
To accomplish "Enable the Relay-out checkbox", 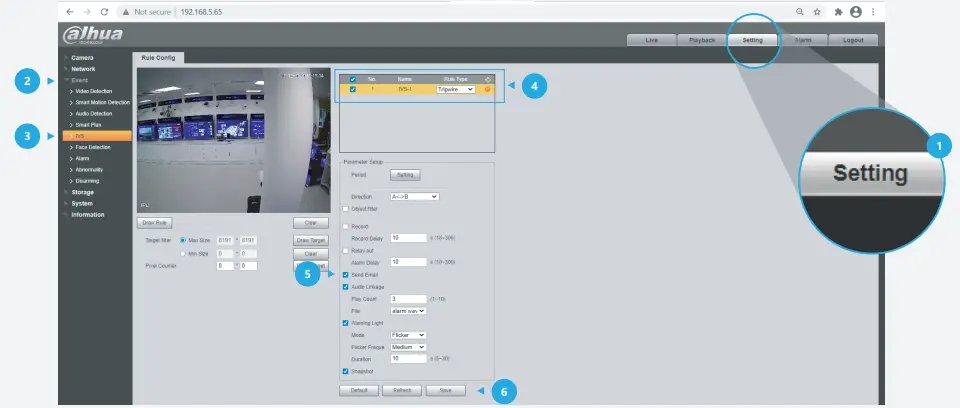I will [x=345, y=251].
